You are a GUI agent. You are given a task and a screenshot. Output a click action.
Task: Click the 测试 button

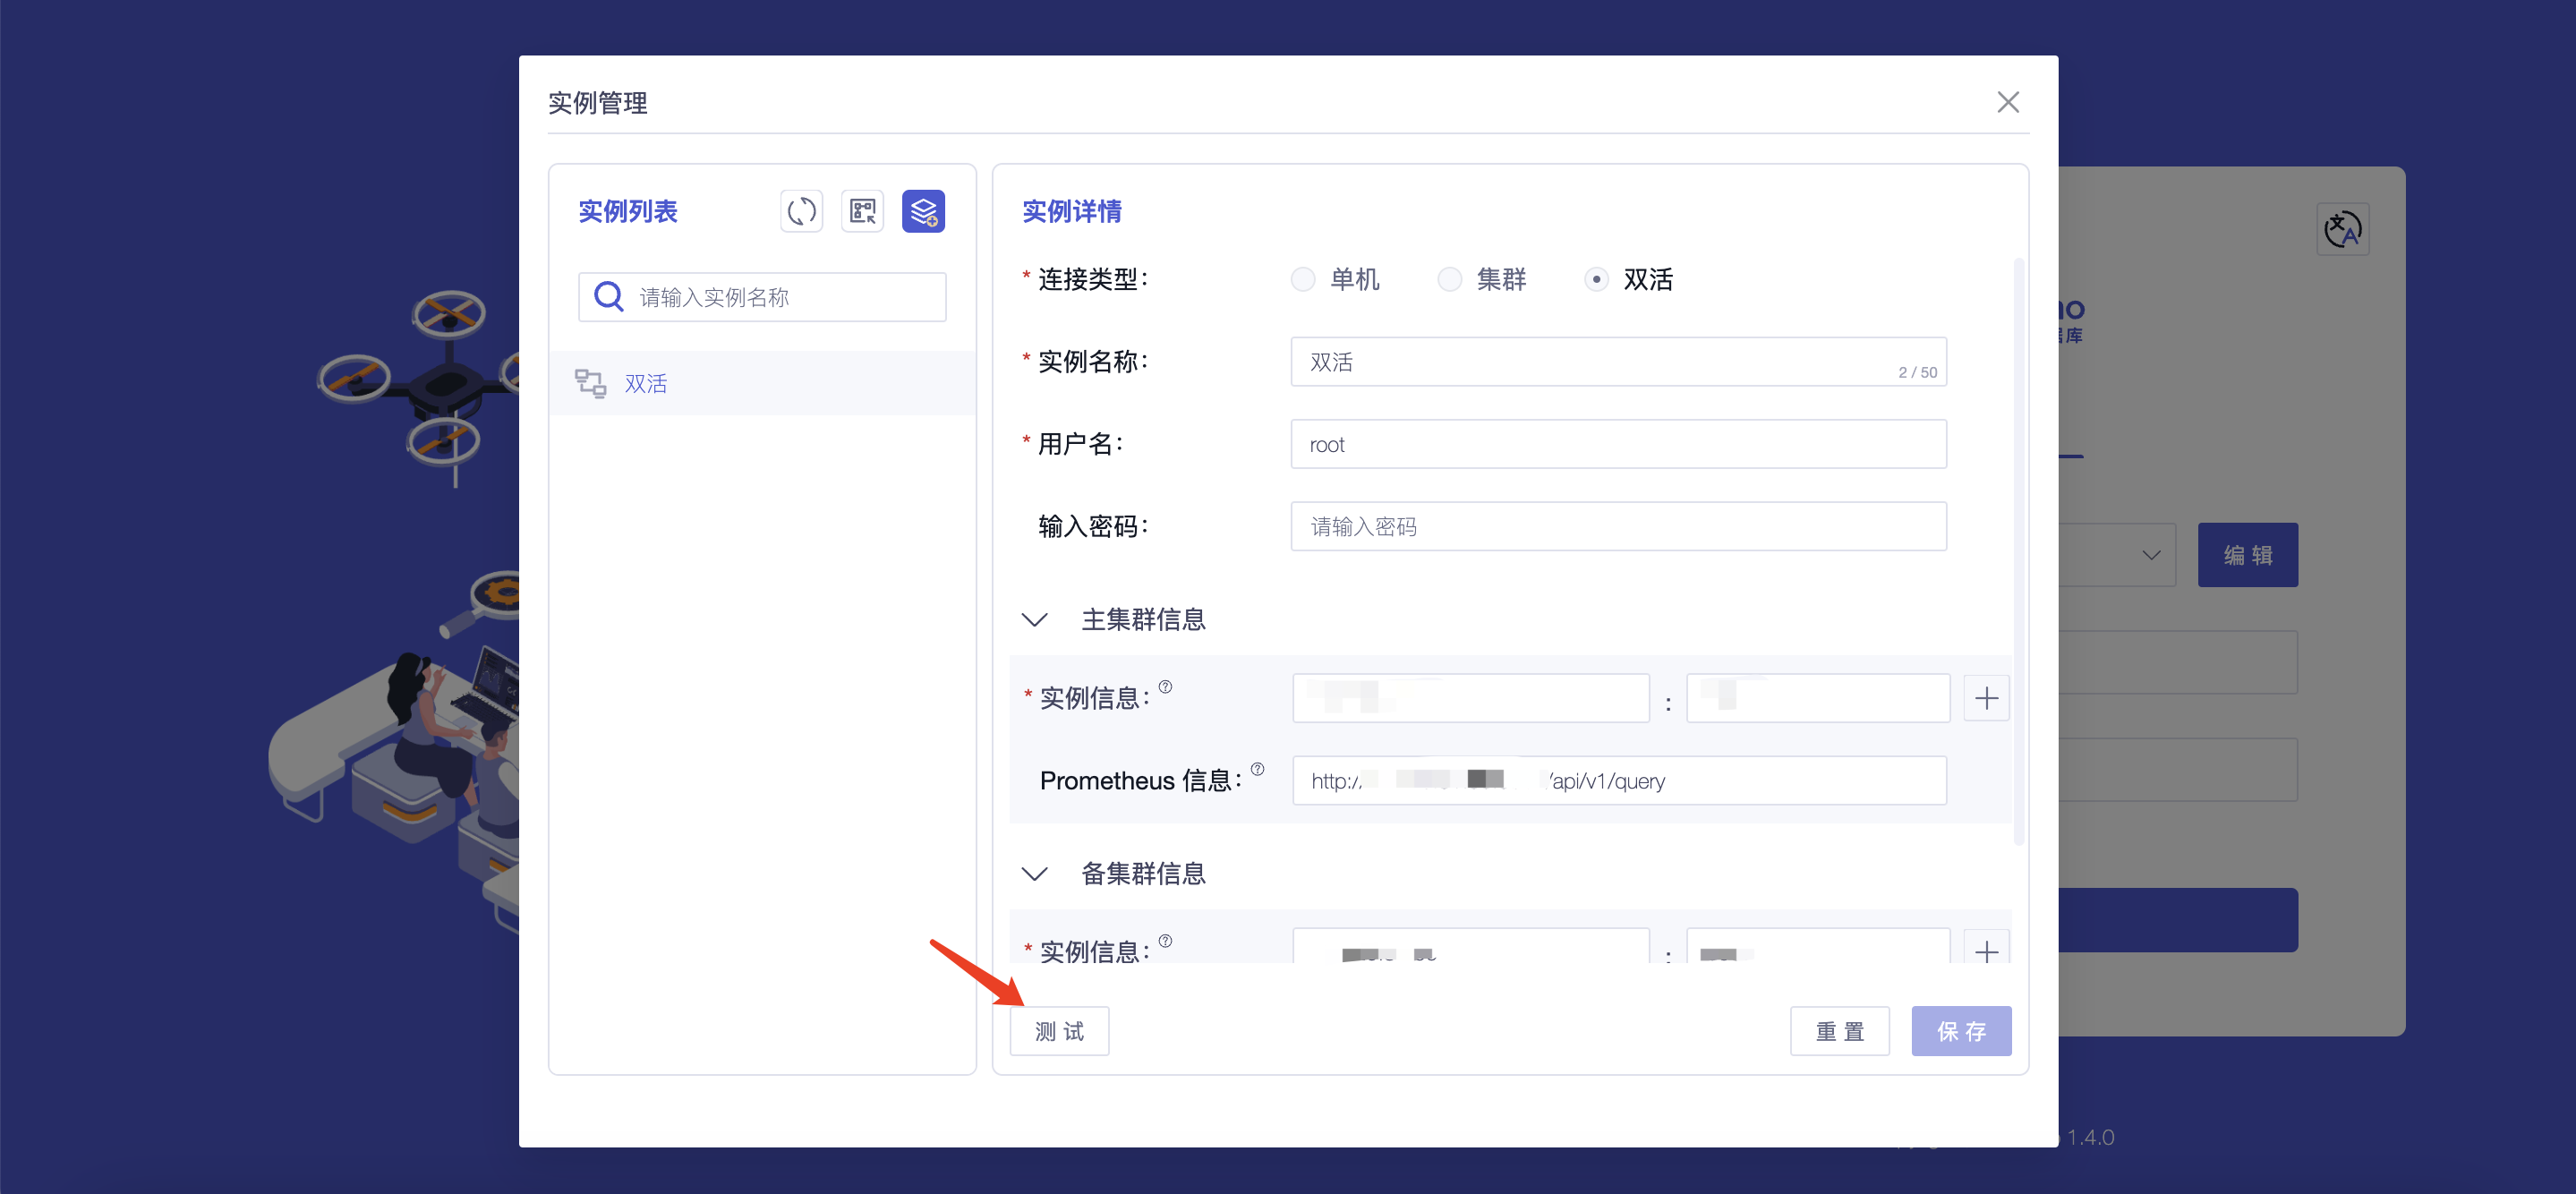[1059, 1031]
